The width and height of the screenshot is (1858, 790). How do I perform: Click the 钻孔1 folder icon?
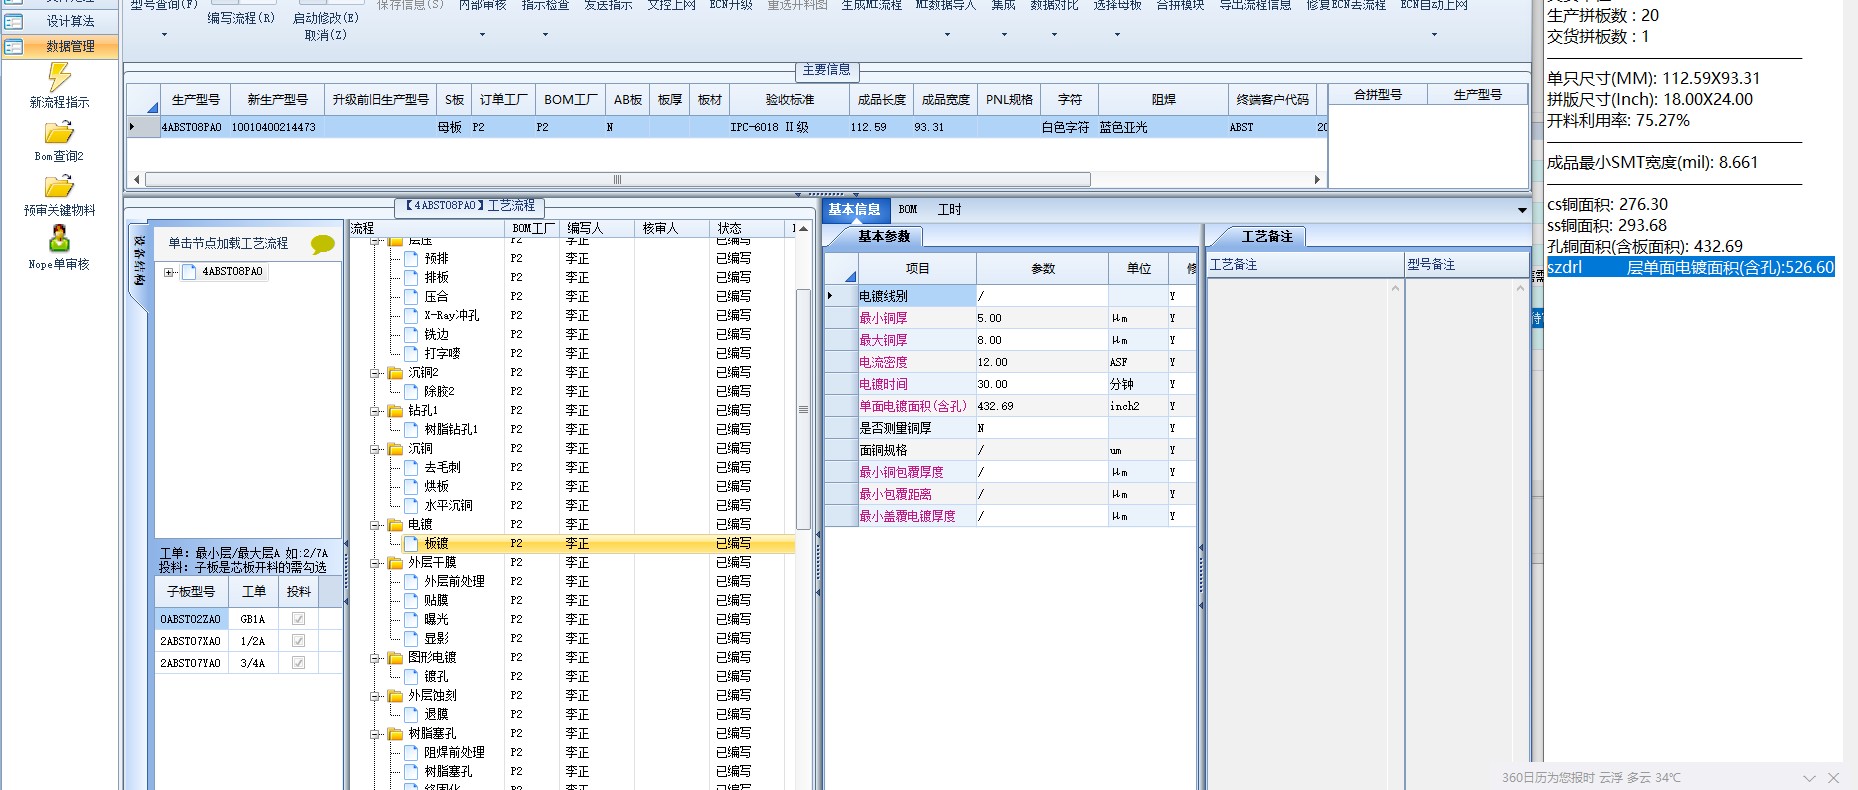coord(395,411)
